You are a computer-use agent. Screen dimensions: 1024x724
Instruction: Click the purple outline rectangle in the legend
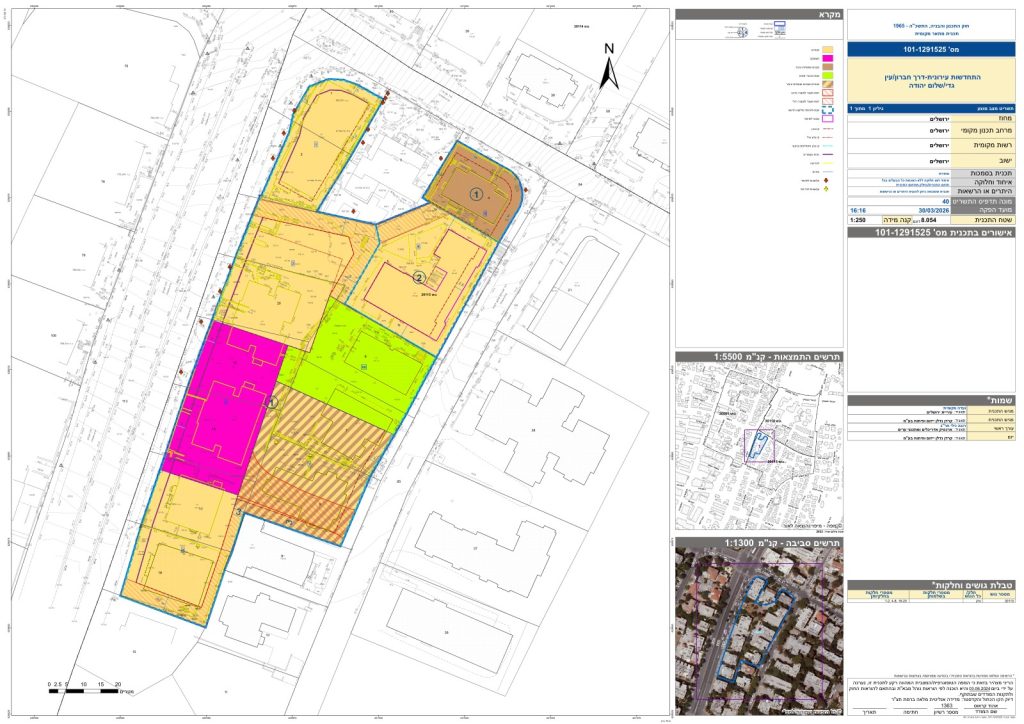tap(827, 119)
